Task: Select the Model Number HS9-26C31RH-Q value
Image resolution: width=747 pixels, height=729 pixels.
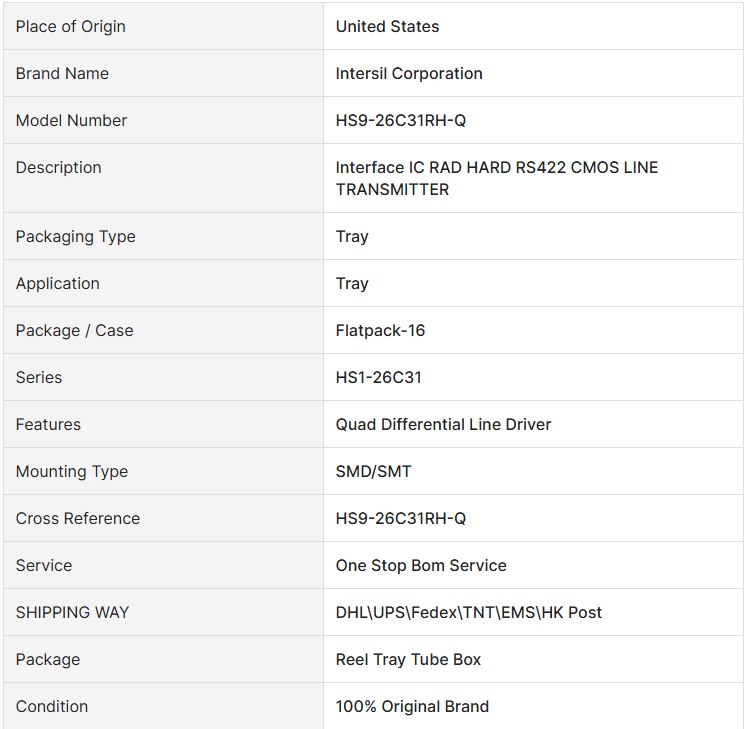Action: pos(401,121)
